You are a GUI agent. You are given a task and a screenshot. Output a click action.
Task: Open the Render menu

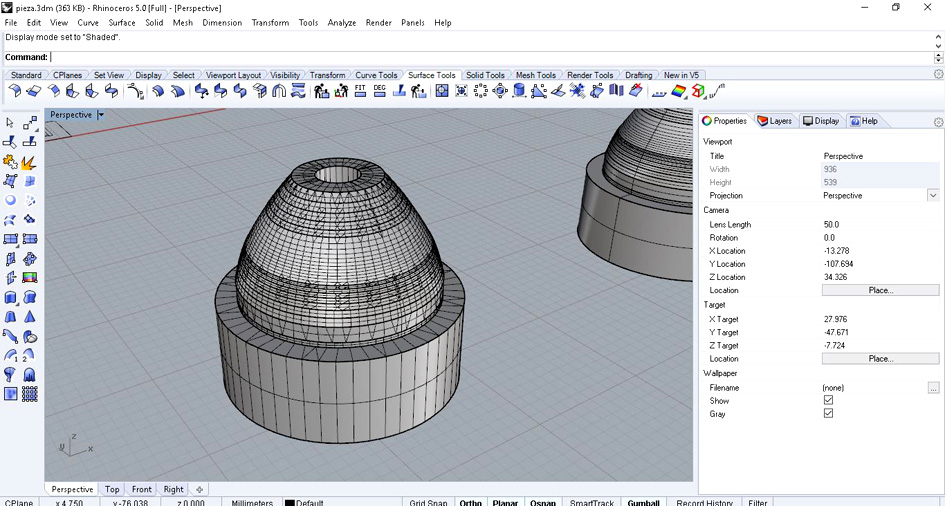(378, 23)
